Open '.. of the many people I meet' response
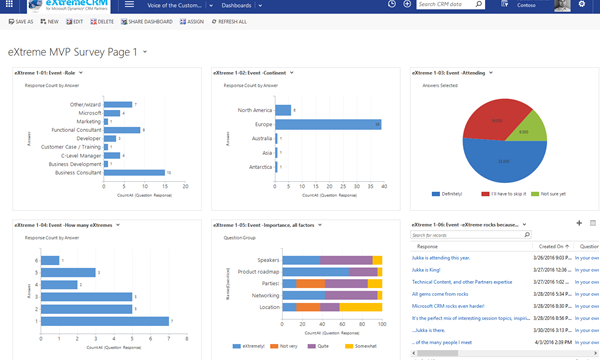The width and height of the screenshot is (600, 360). (x=442, y=342)
